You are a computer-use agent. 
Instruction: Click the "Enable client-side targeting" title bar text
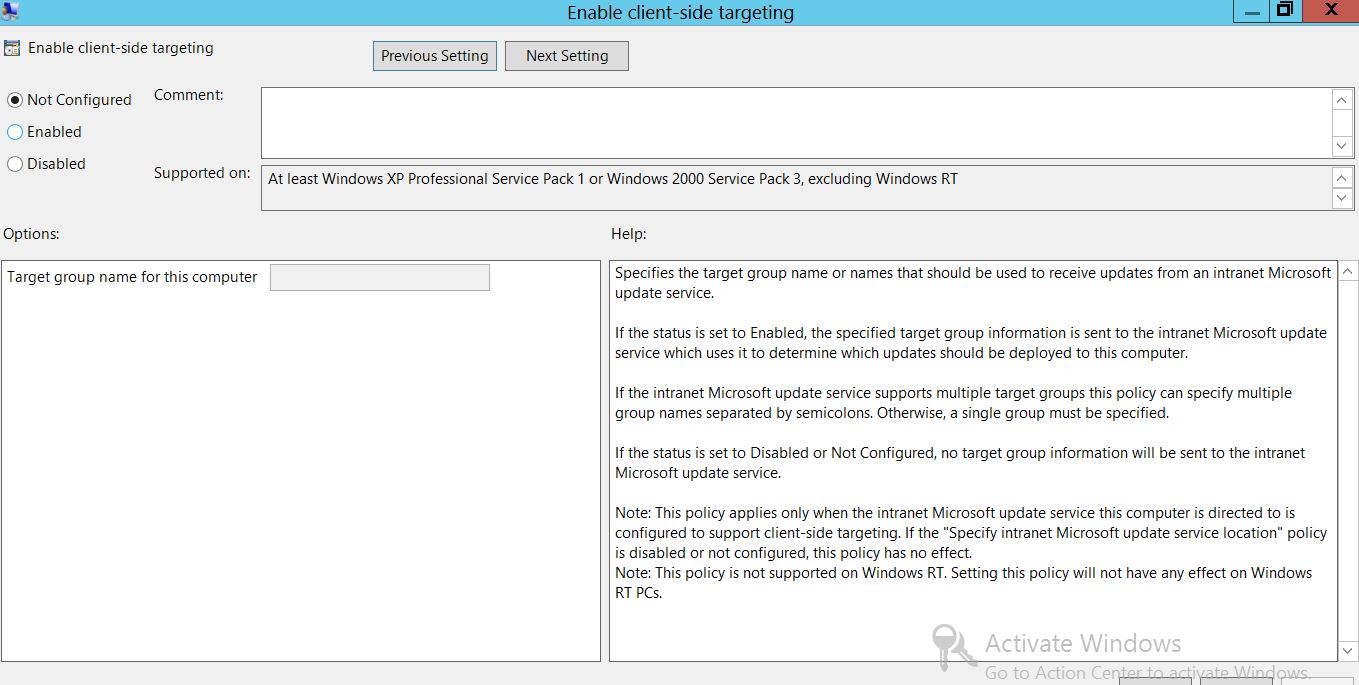[680, 12]
